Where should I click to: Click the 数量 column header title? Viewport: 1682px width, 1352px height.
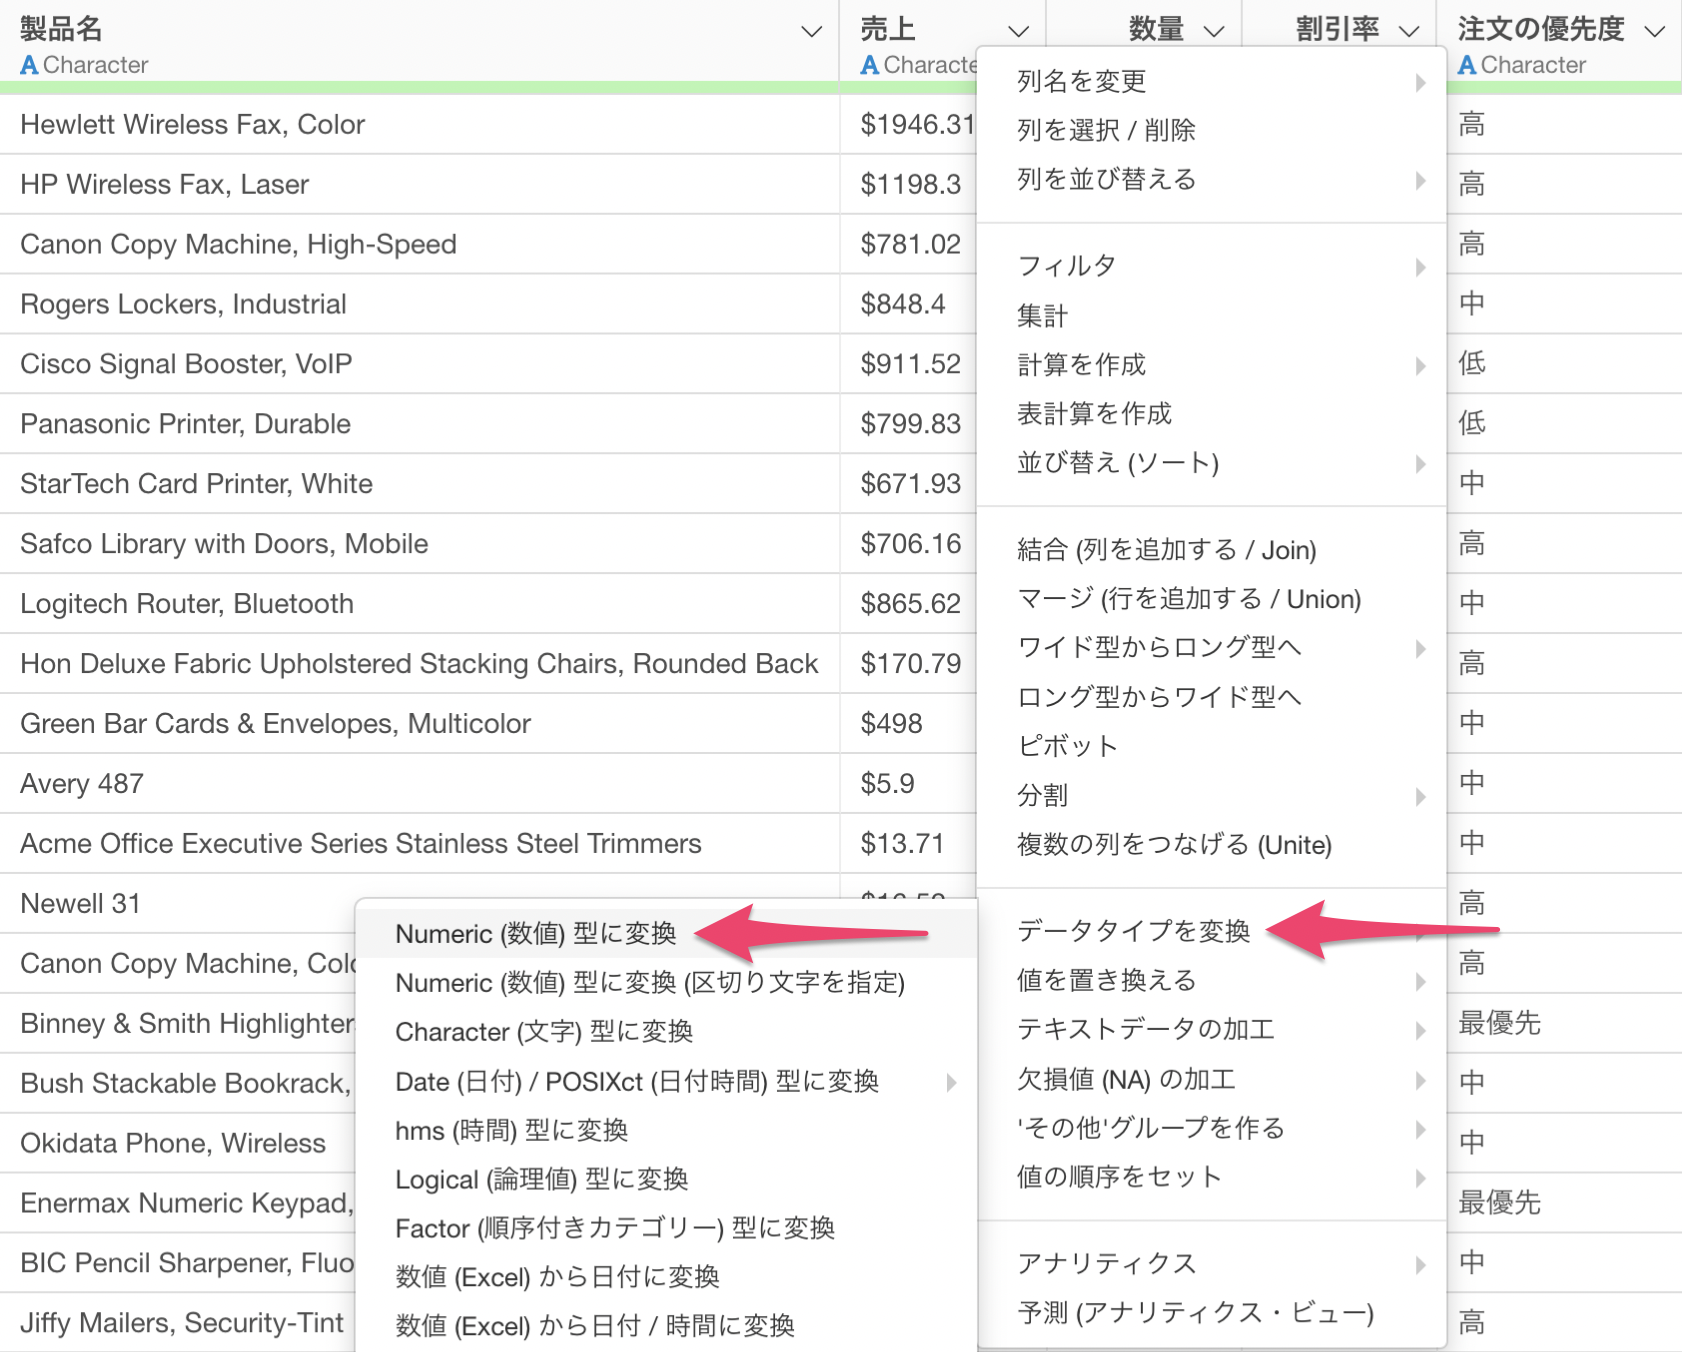1156,29
